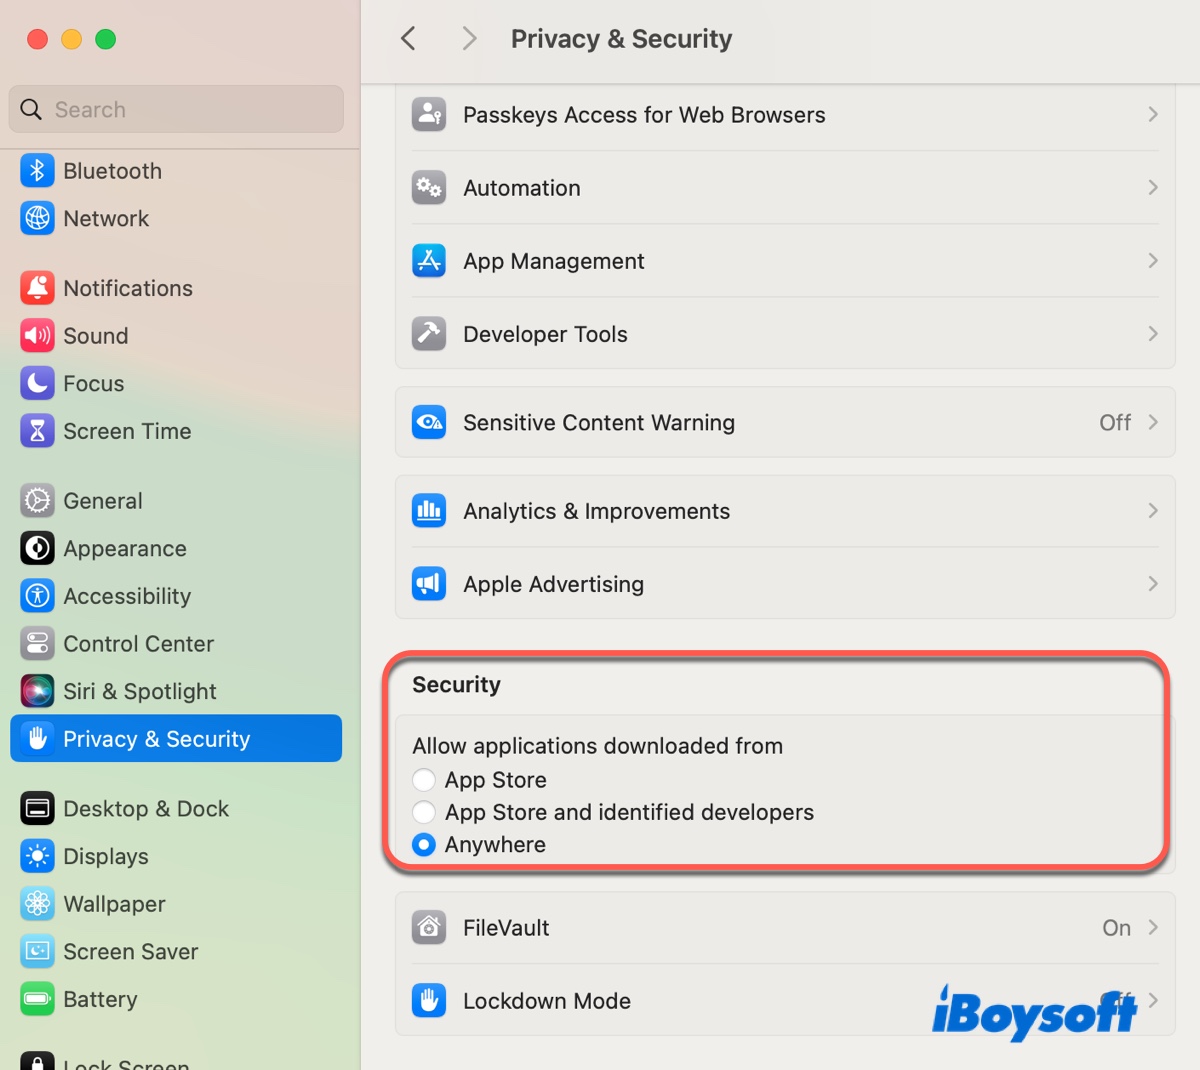1200x1070 pixels.
Task: Click the green zoom window button
Action: [105, 39]
